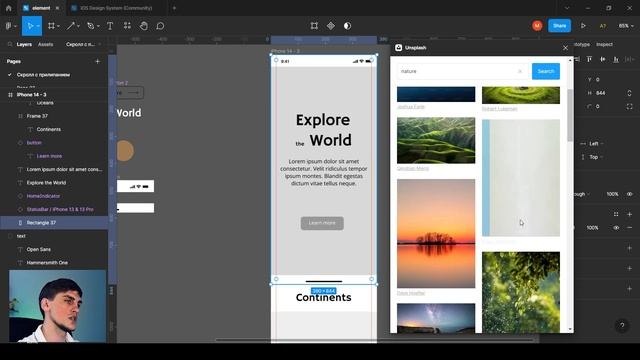
Task: Select the green hills photo
Action: click(436, 140)
